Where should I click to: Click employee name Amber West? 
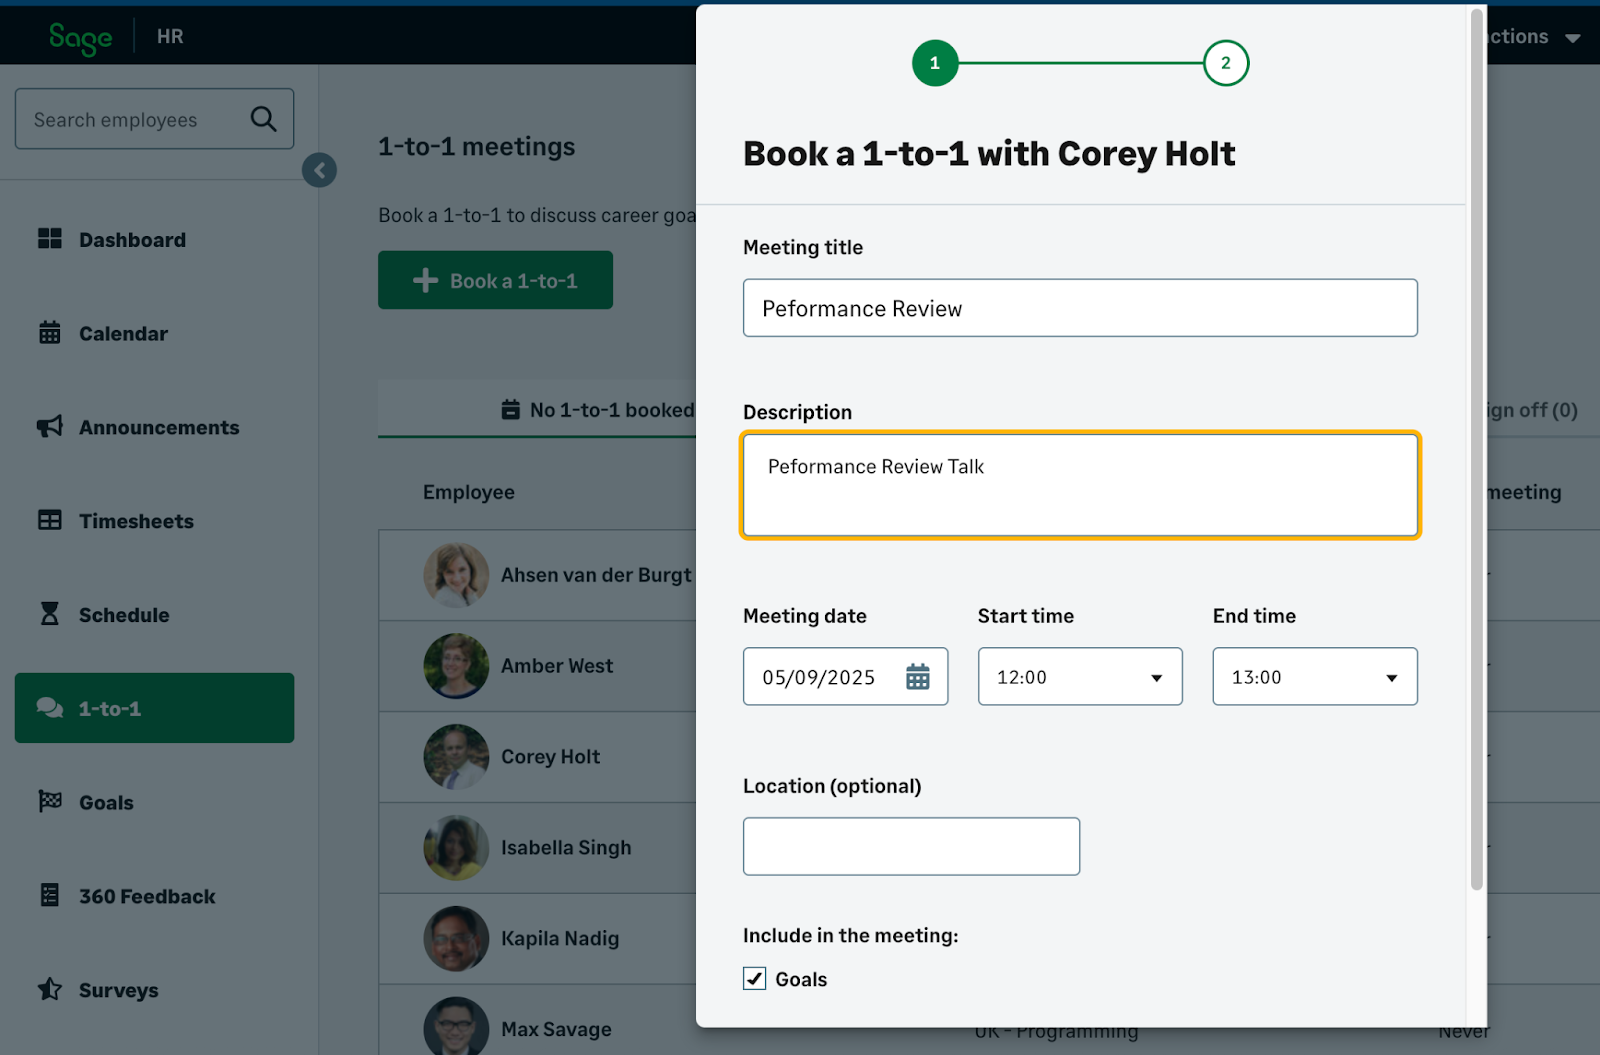[557, 666]
